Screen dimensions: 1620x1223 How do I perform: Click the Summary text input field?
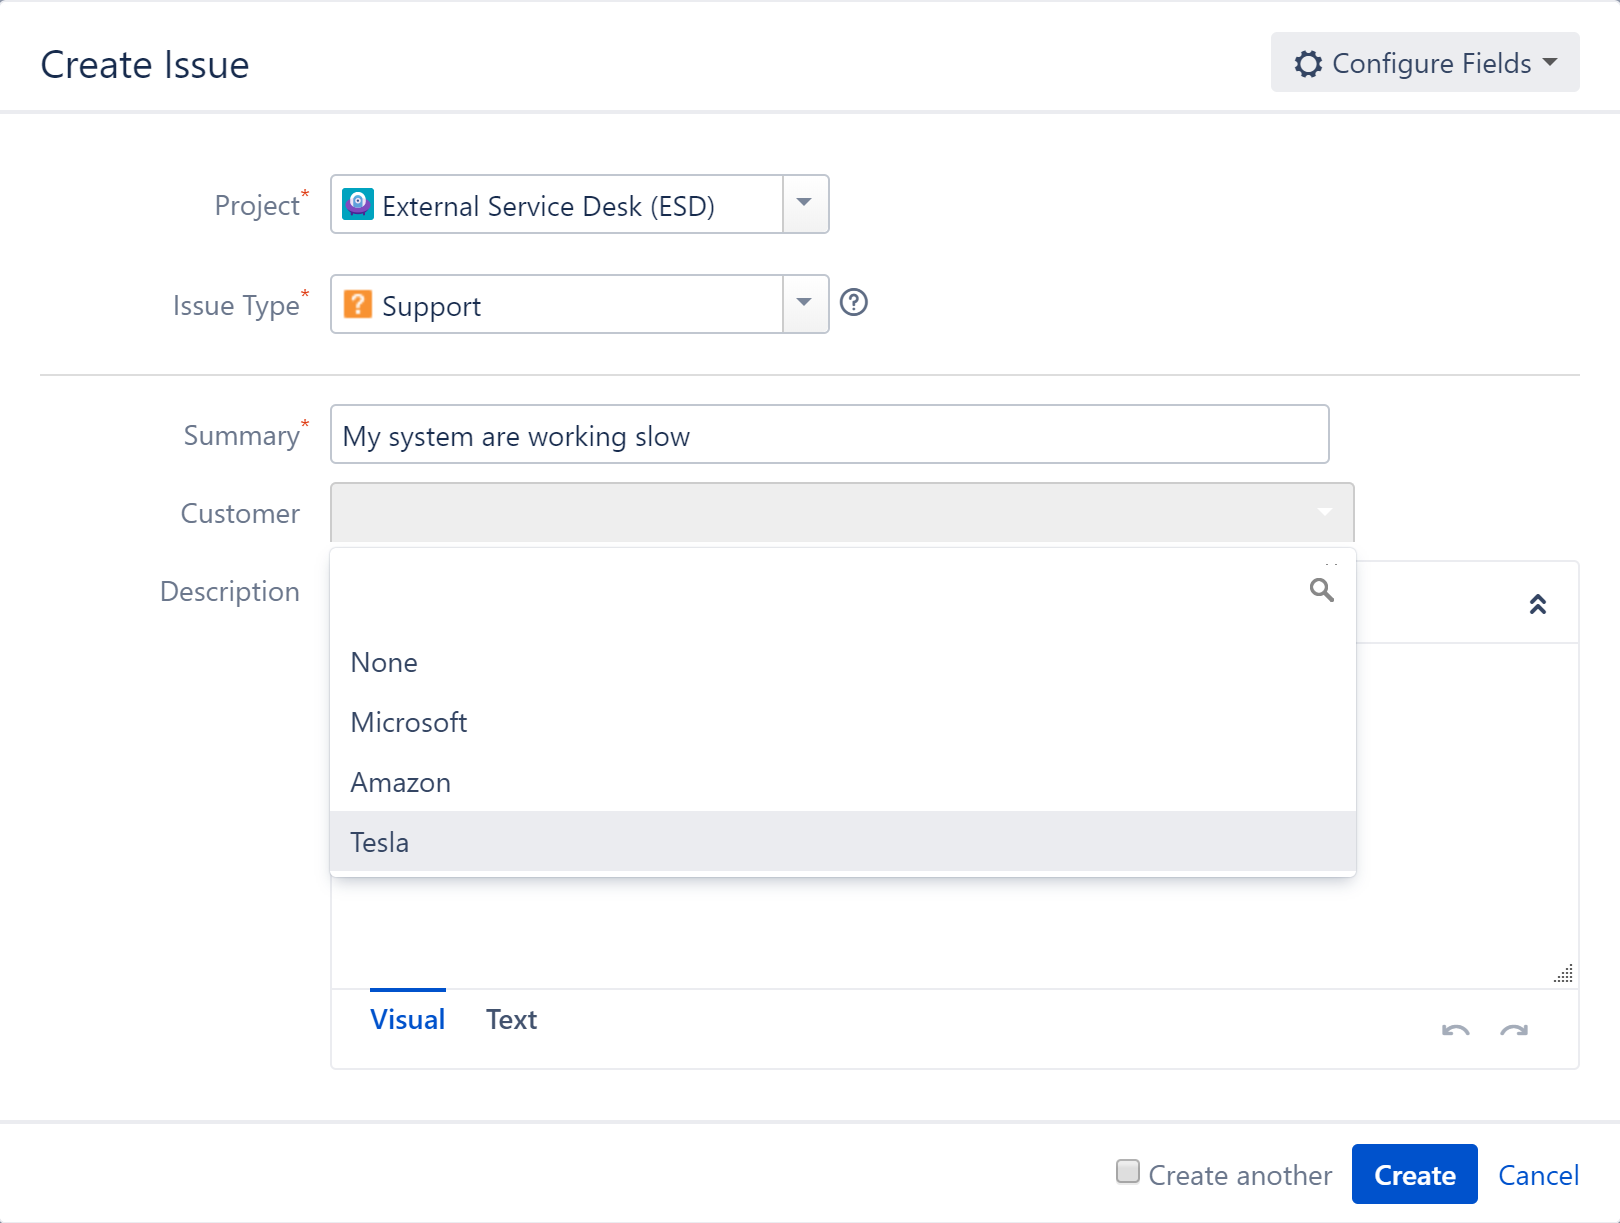pos(829,434)
